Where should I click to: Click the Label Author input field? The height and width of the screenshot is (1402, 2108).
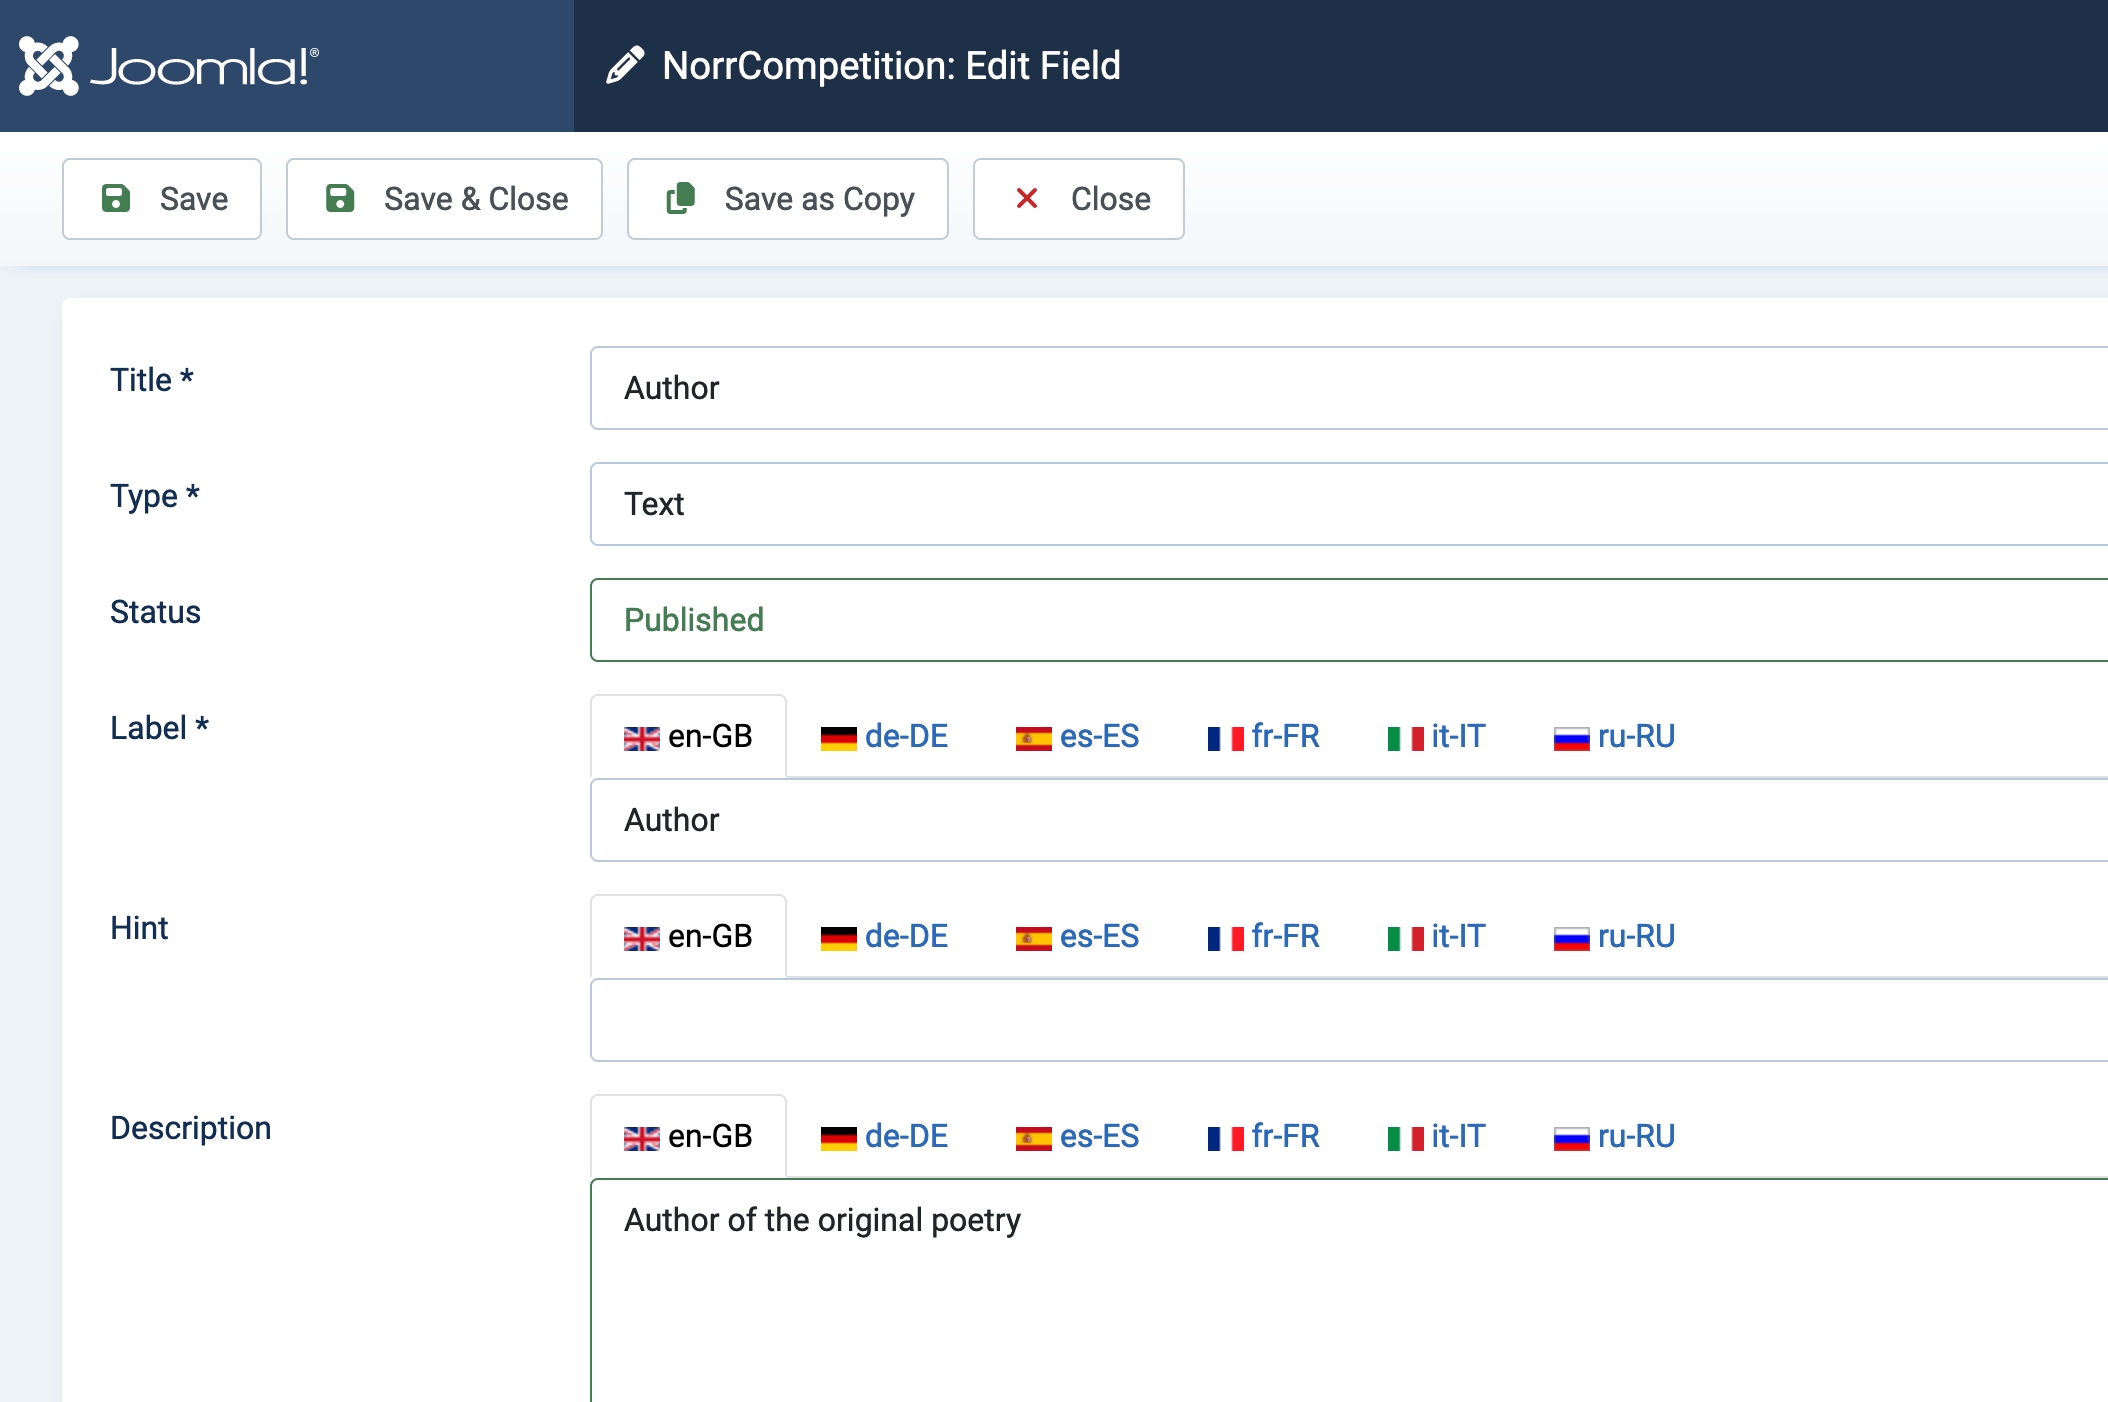pyautogui.click(x=1348, y=820)
